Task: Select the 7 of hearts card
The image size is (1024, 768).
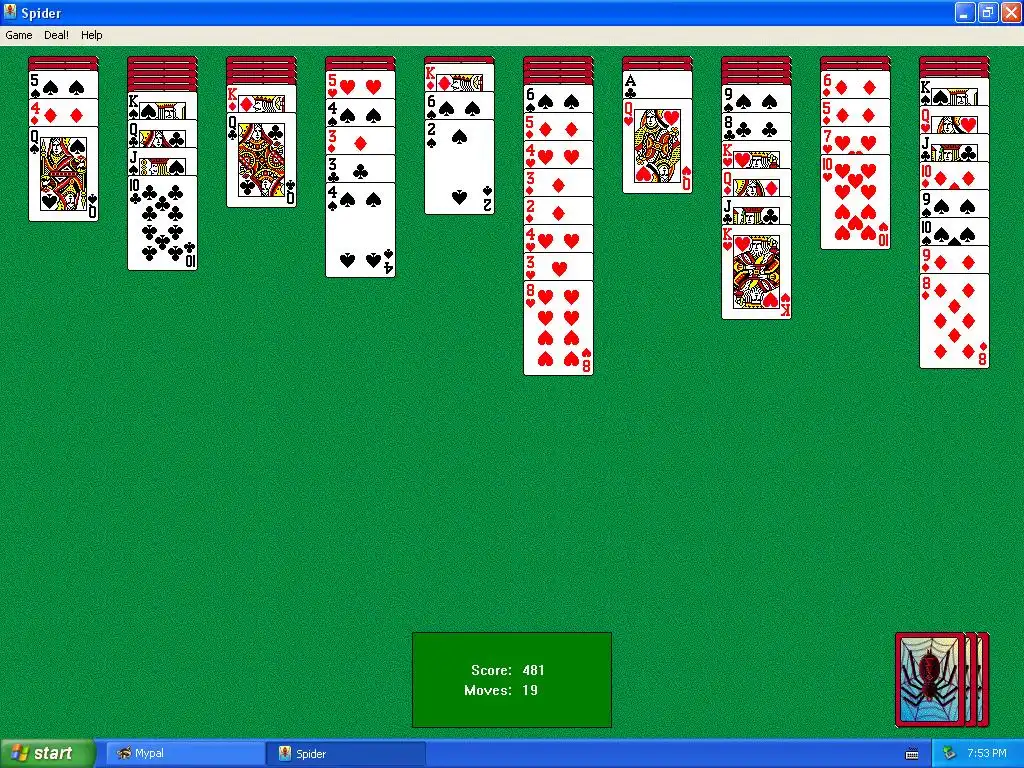Action: pyautogui.click(x=855, y=141)
